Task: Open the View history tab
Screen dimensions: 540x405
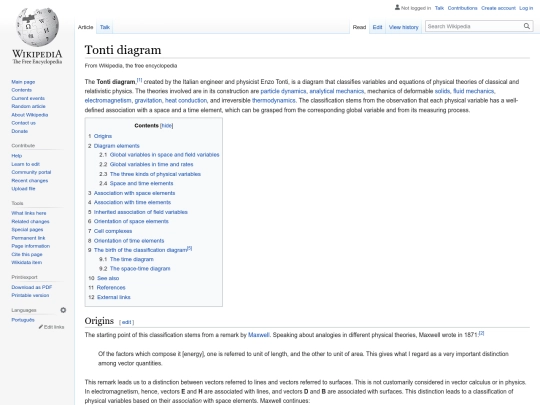Action: point(404,27)
